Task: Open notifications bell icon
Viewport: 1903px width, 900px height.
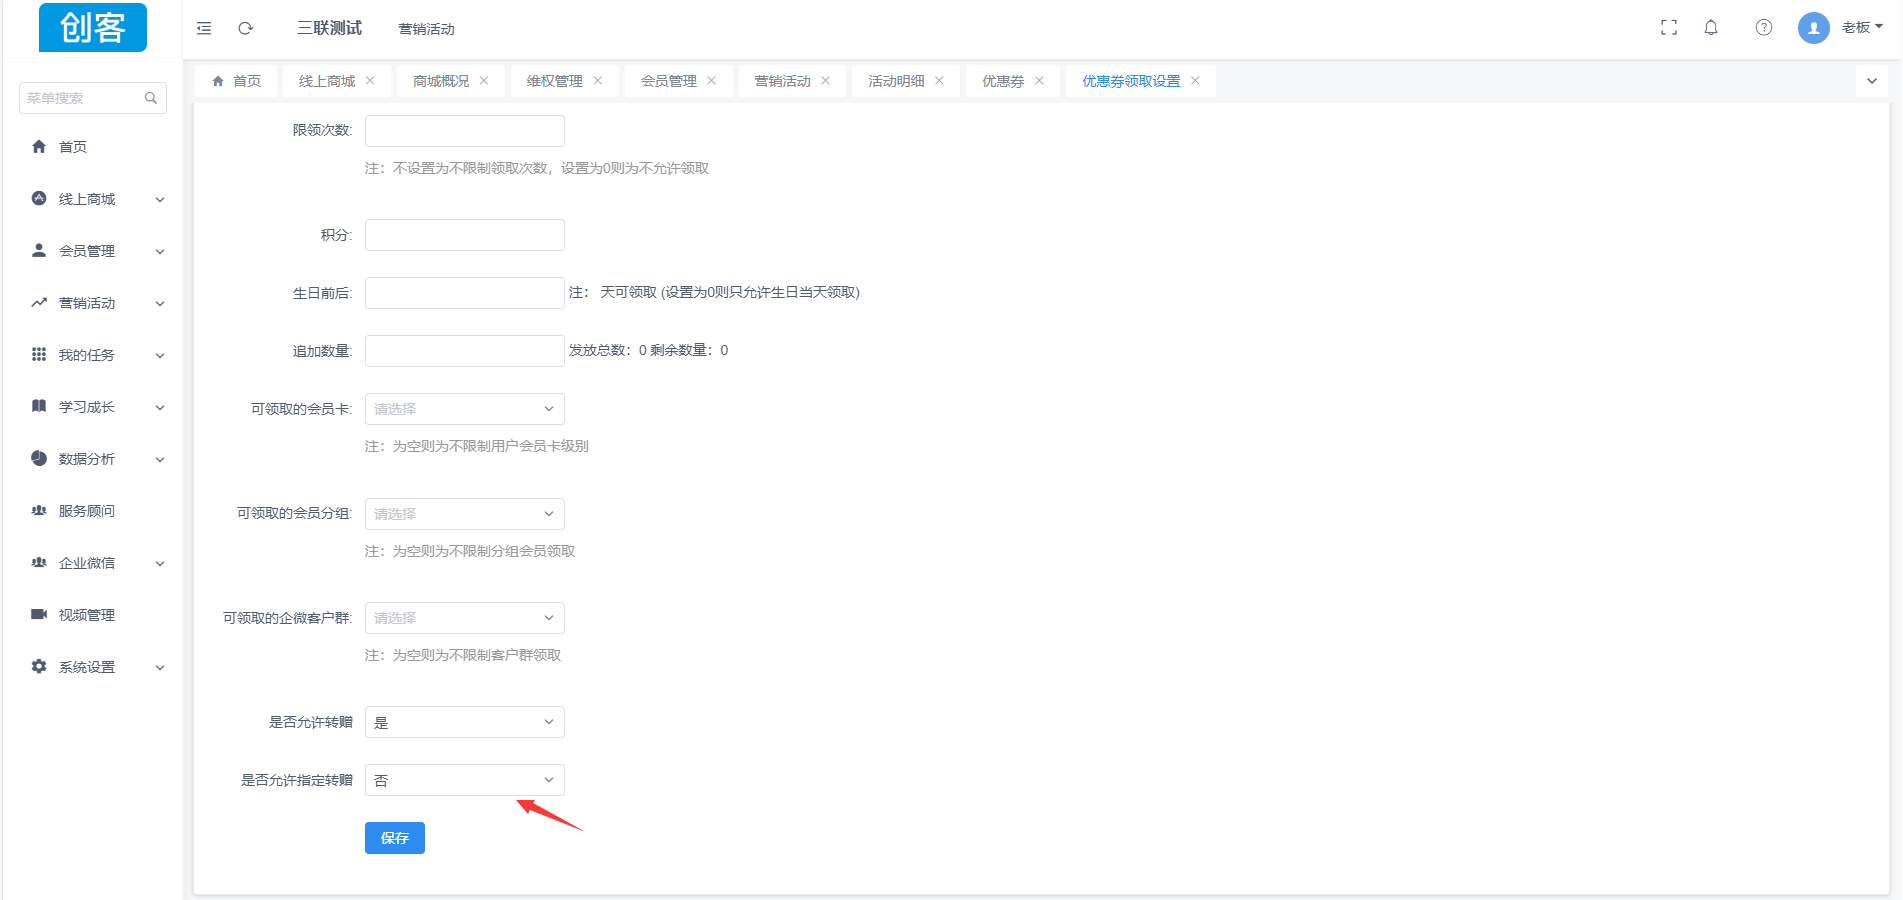Action: pos(1711,28)
